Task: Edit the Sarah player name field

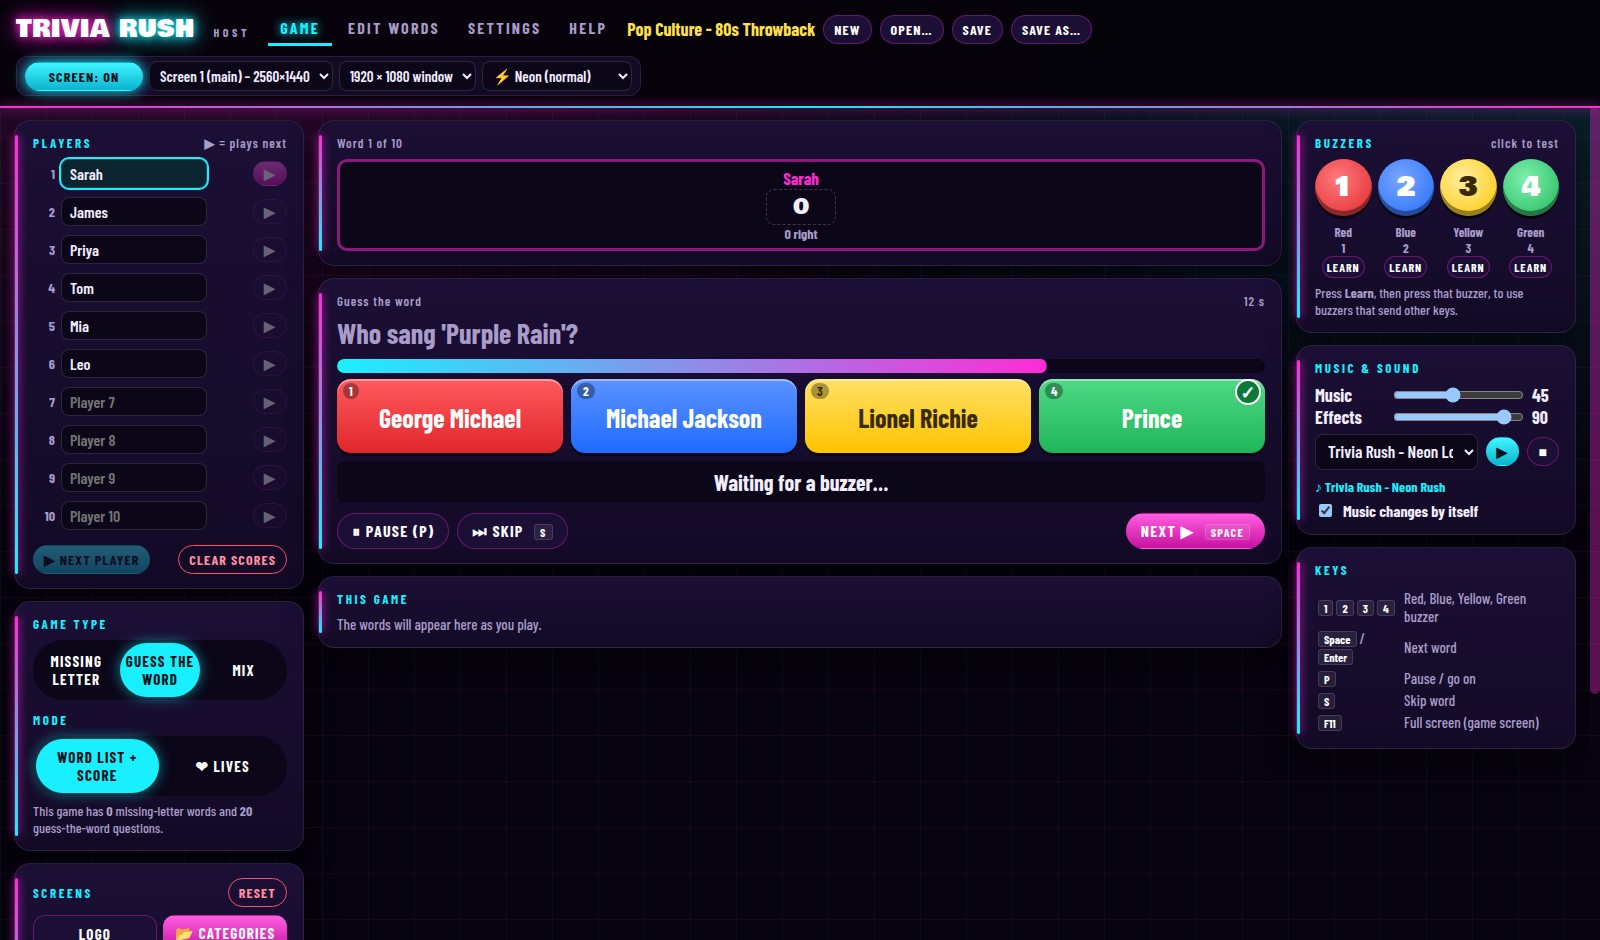Action: click(134, 174)
